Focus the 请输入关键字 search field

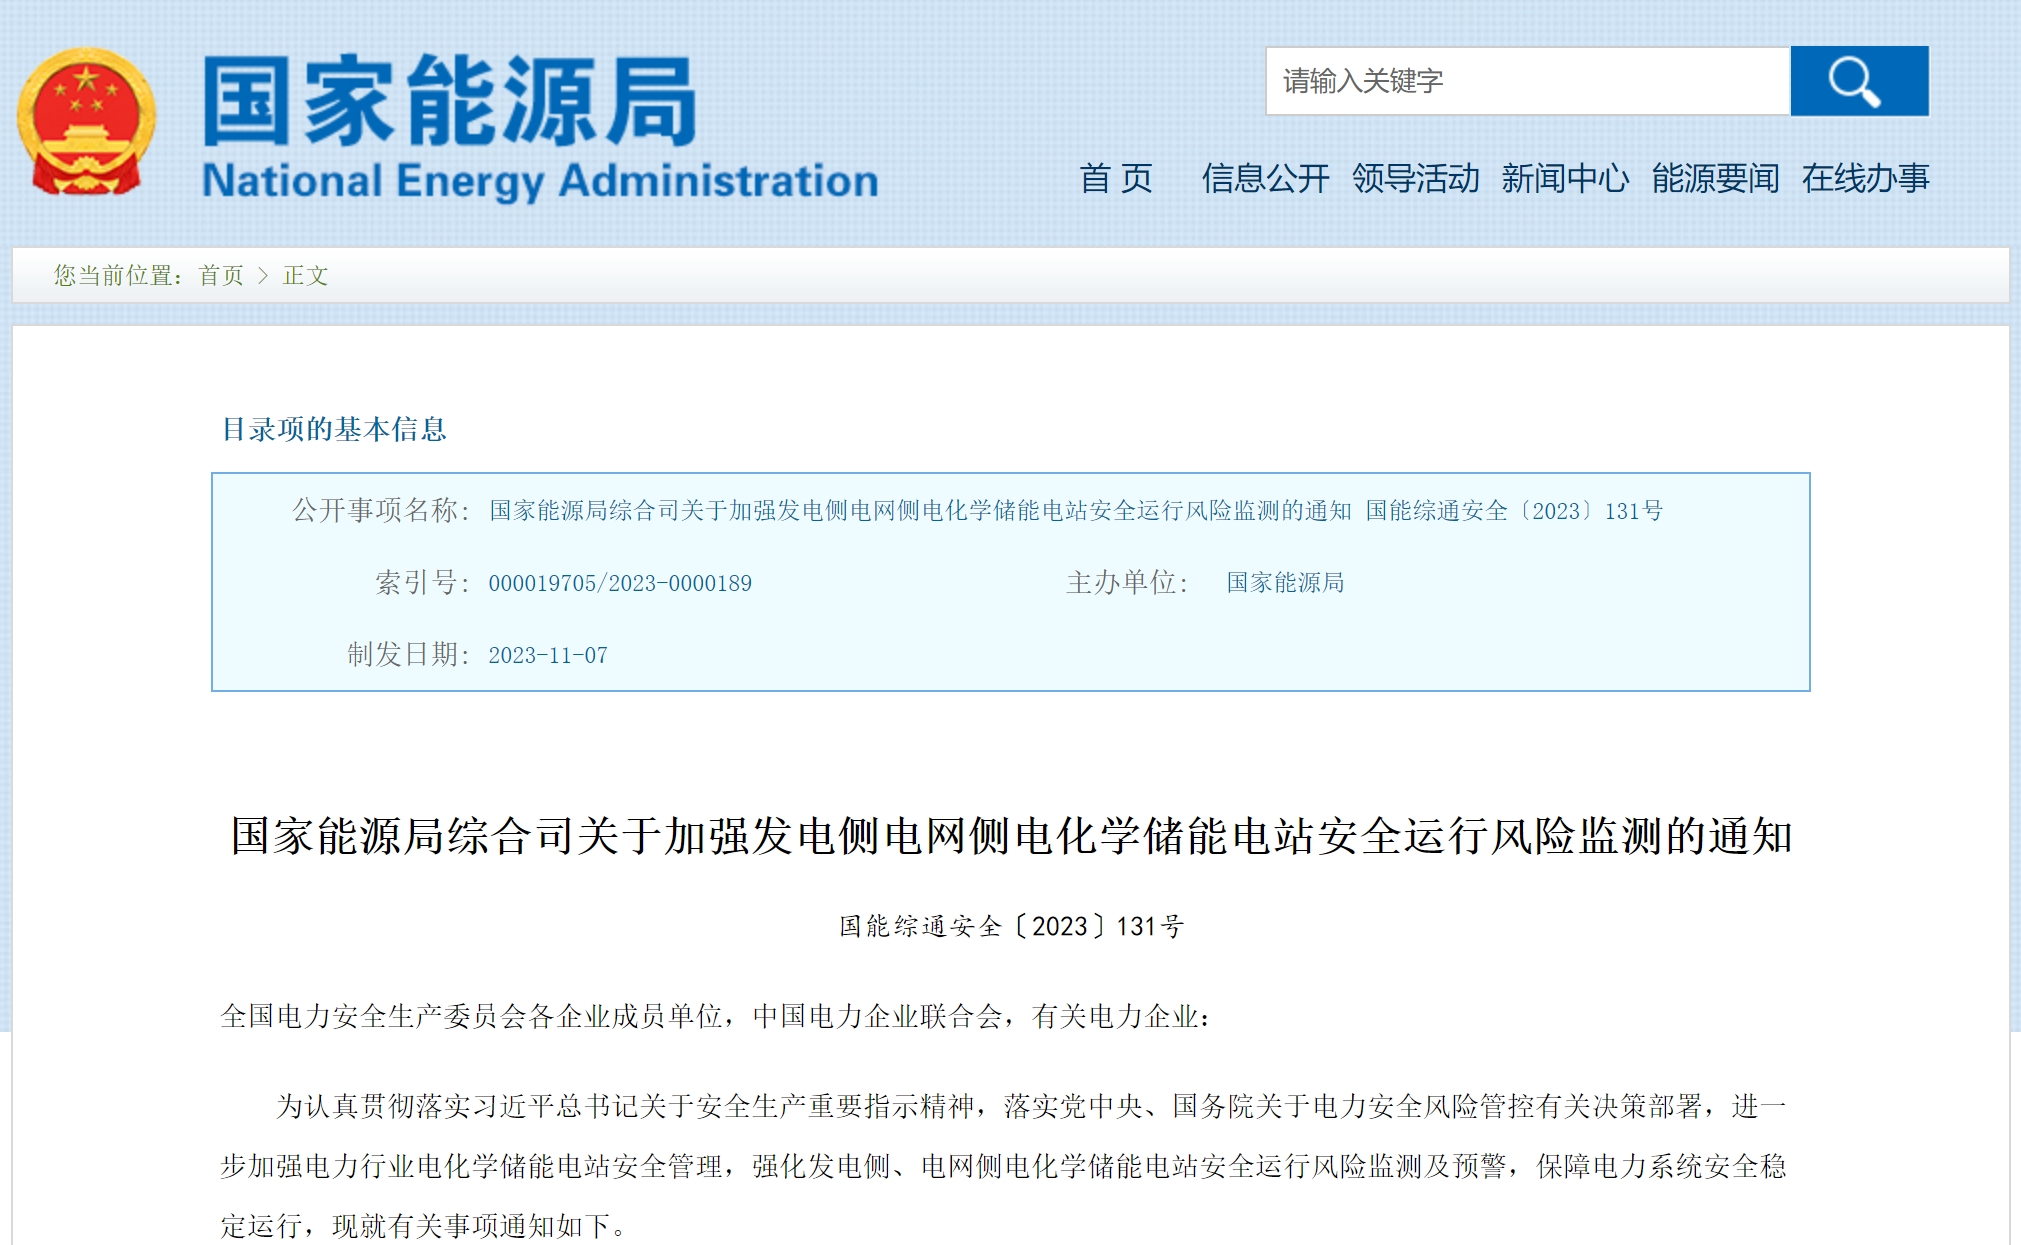tap(1526, 81)
